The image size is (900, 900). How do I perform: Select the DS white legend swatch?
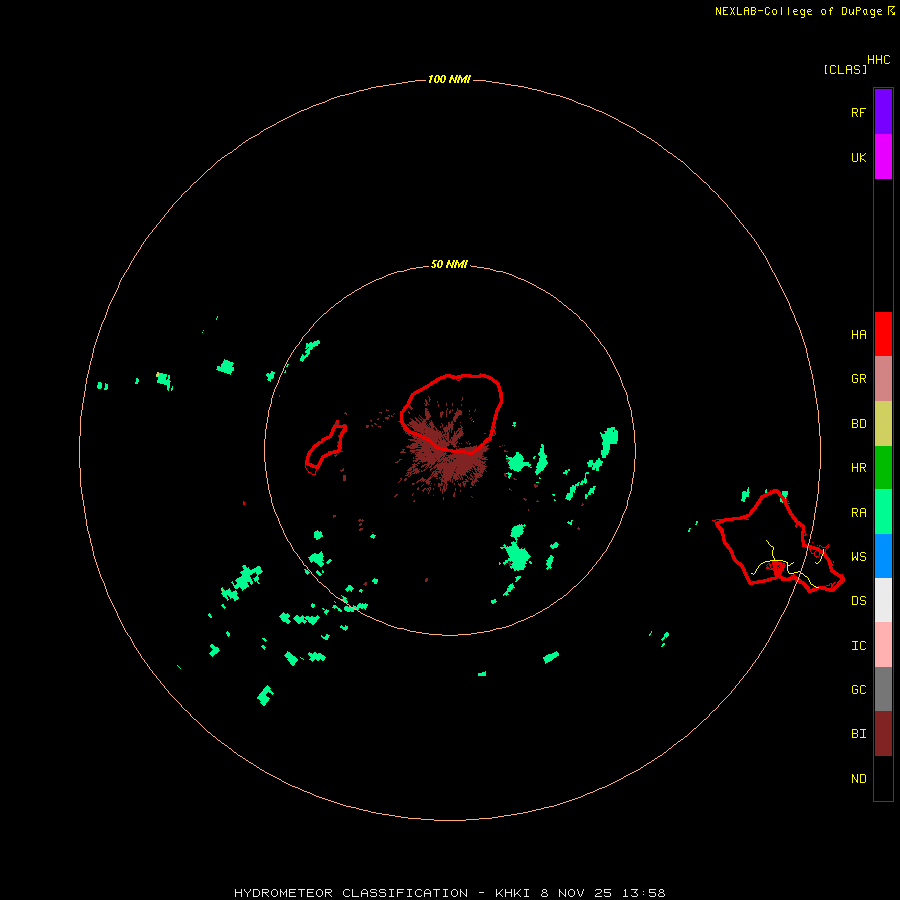tap(883, 600)
